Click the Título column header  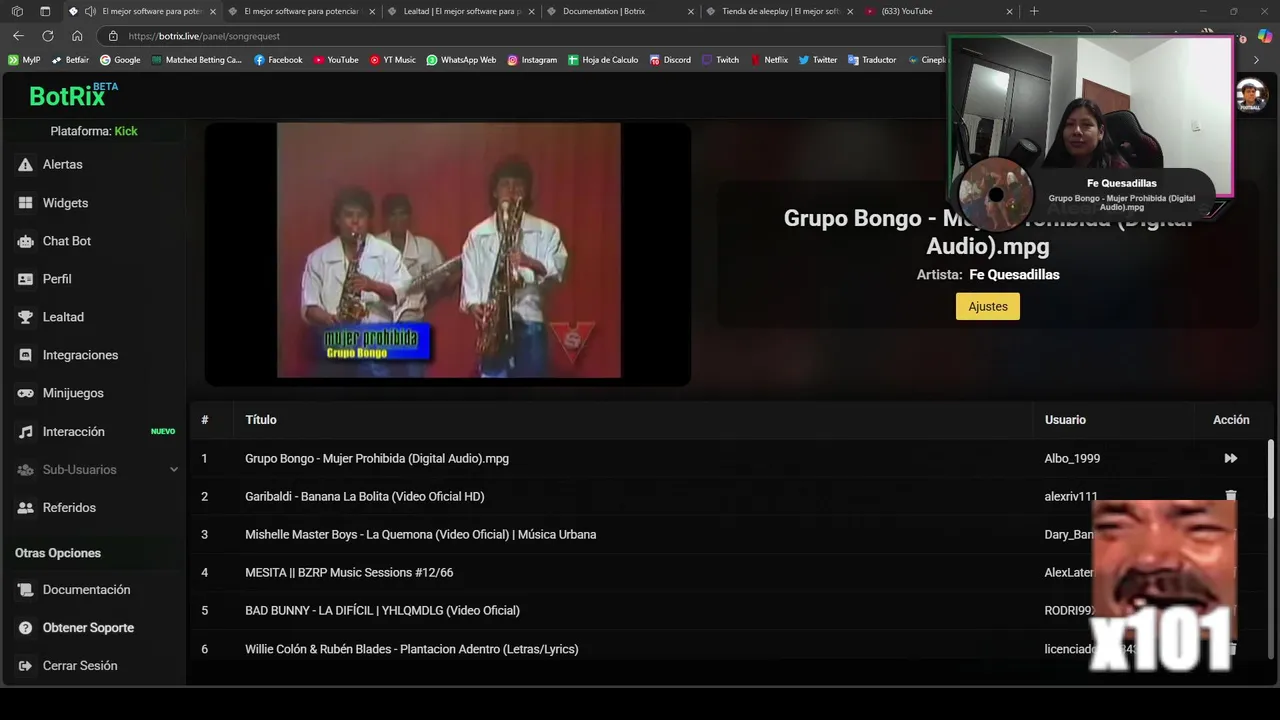[261, 420]
